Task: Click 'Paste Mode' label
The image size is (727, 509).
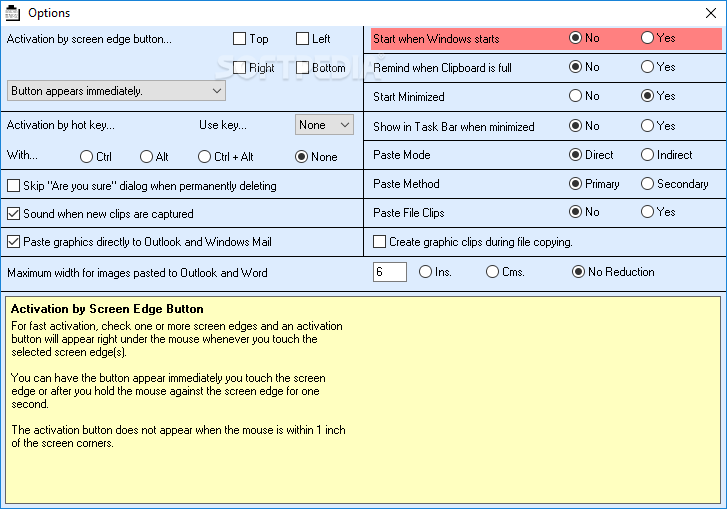Action: coord(402,155)
